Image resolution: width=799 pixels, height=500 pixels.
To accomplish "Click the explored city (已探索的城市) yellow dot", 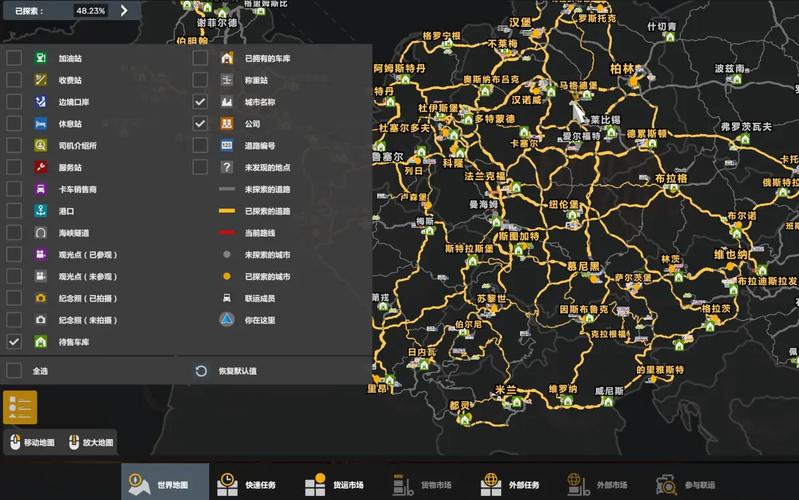I will pyautogui.click(x=227, y=276).
